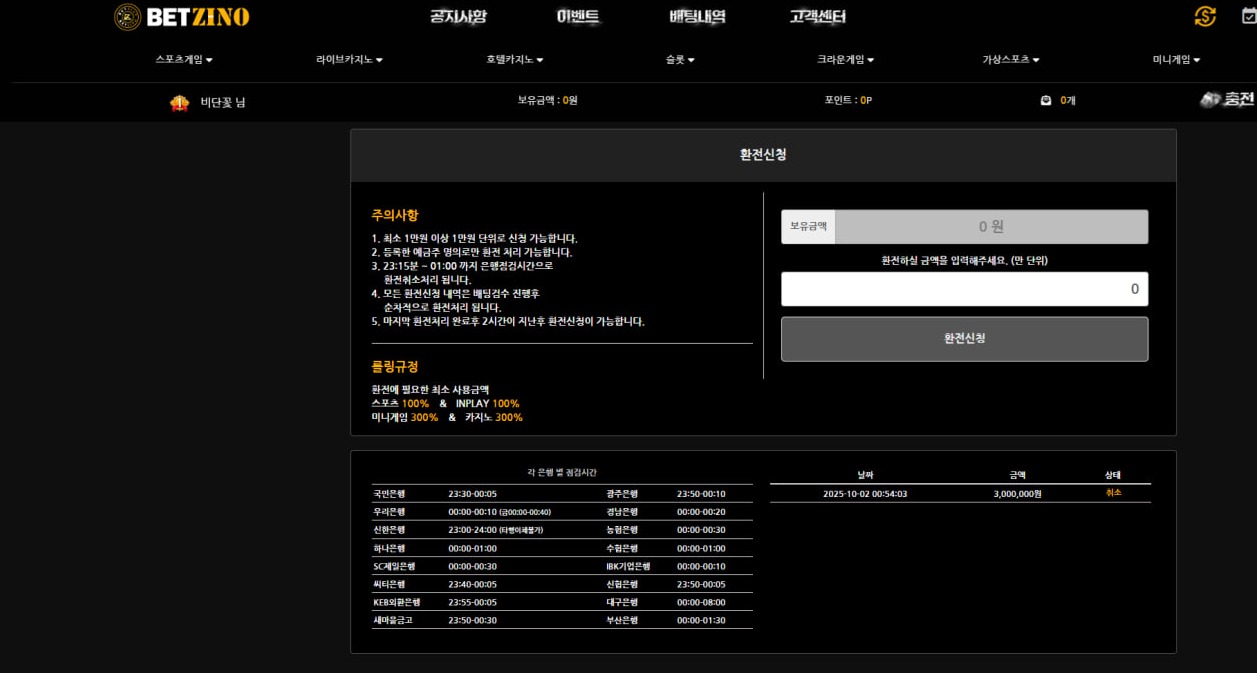This screenshot has height=673, width=1257.
Task: Expand the 라이브카지노 dropdown menu
Action: [x=349, y=60]
